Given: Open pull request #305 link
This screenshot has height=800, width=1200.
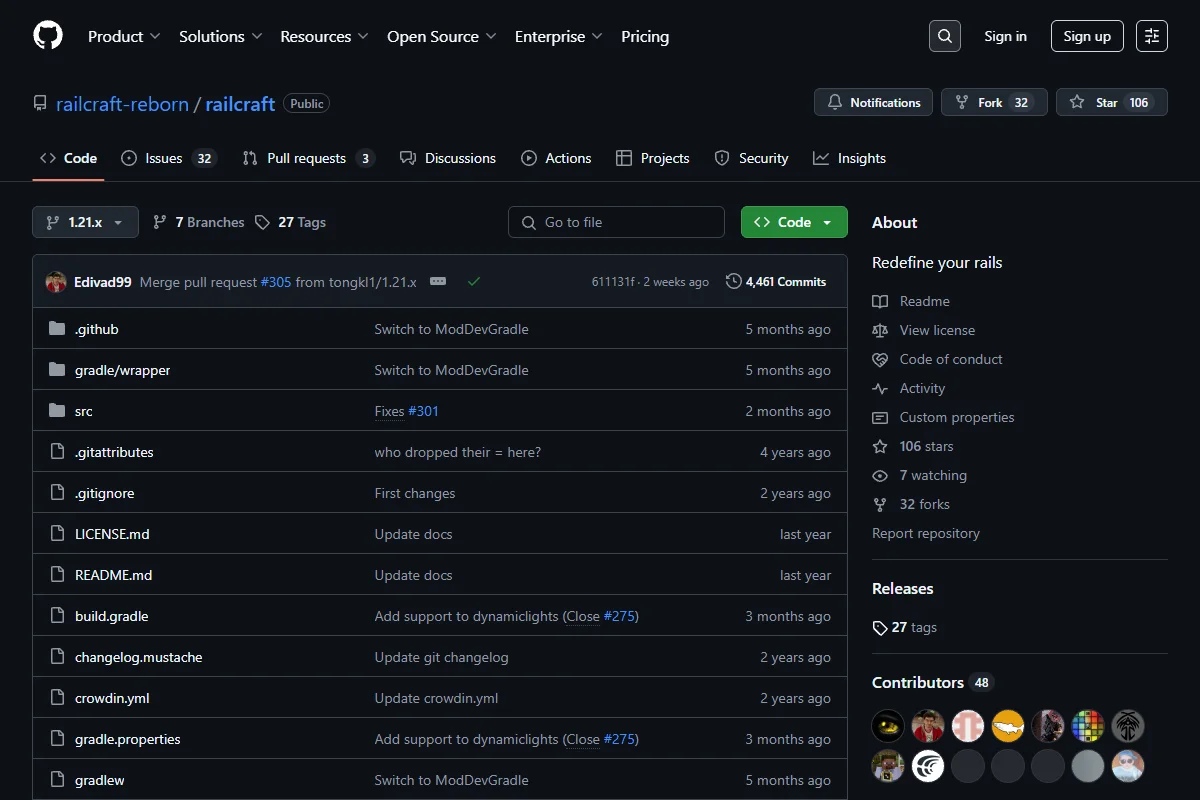Looking at the screenshot, I should click(276, 282).
